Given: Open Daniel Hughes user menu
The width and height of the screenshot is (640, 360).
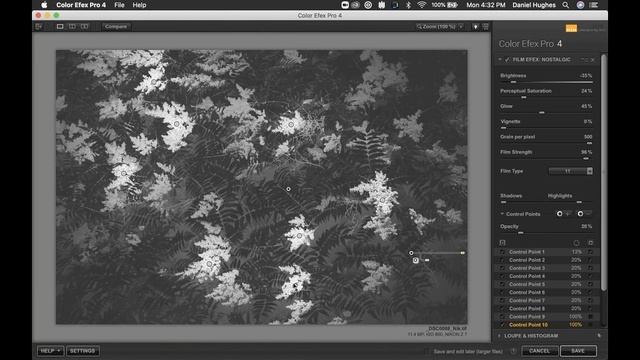Looking at the screenshot, I should point(534,5).
